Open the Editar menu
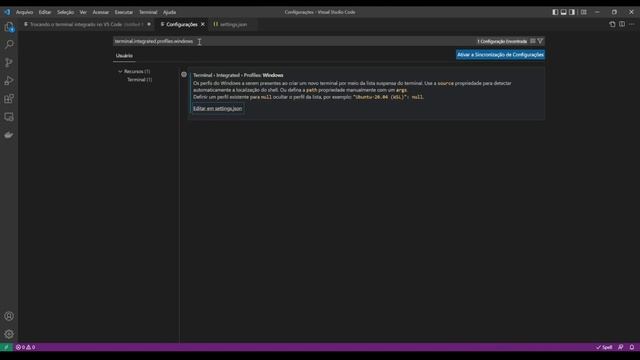The width and height of the screenshot is (640, 360). [x=45, y=12]
